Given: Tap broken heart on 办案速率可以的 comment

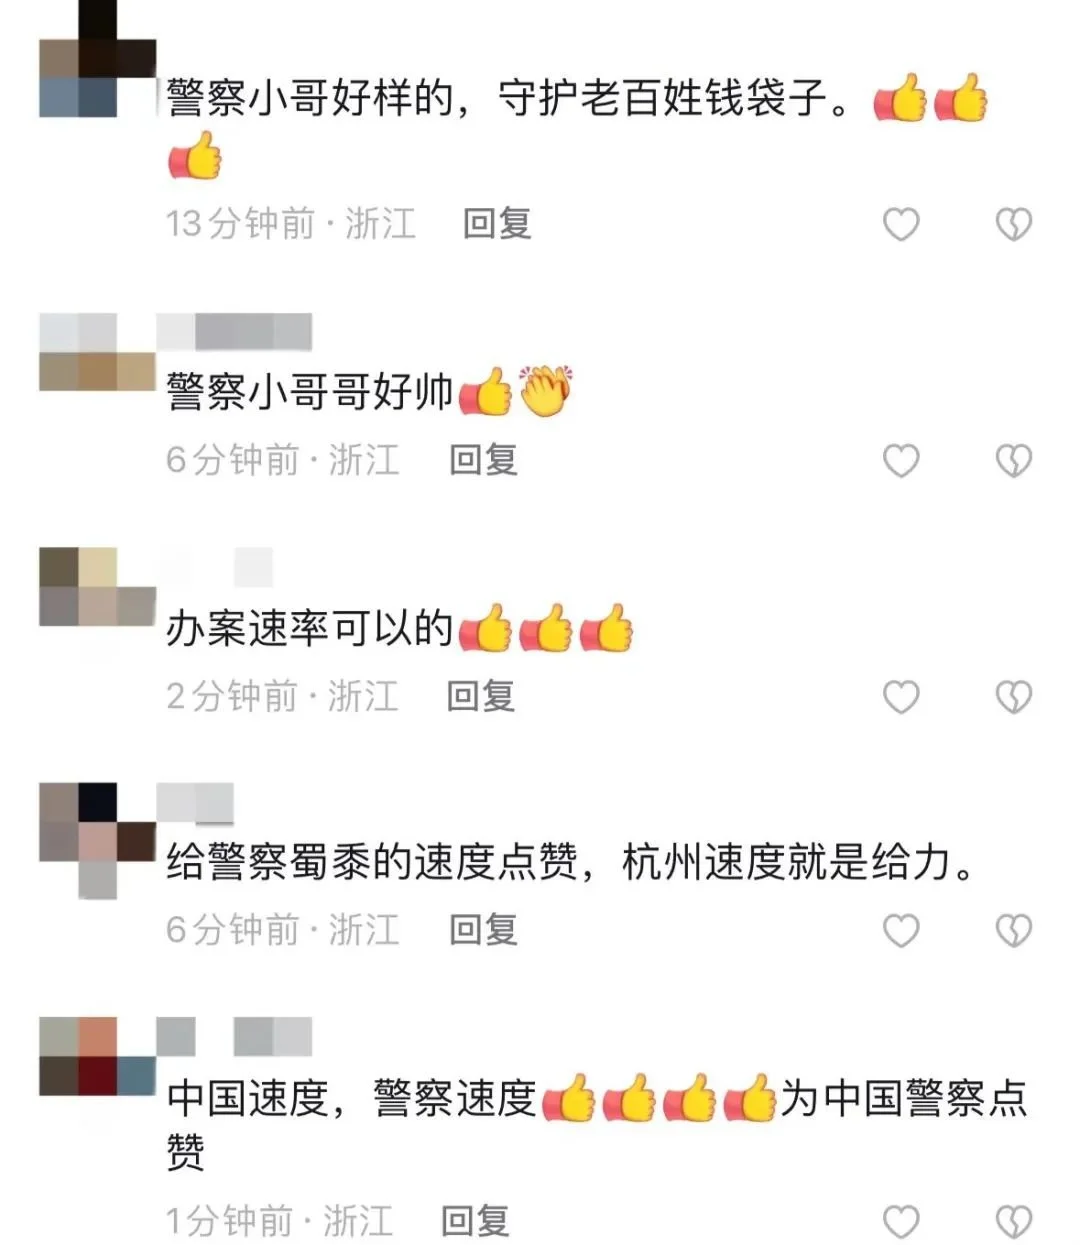Looking at the screenshot, I should pos(1014,696).
